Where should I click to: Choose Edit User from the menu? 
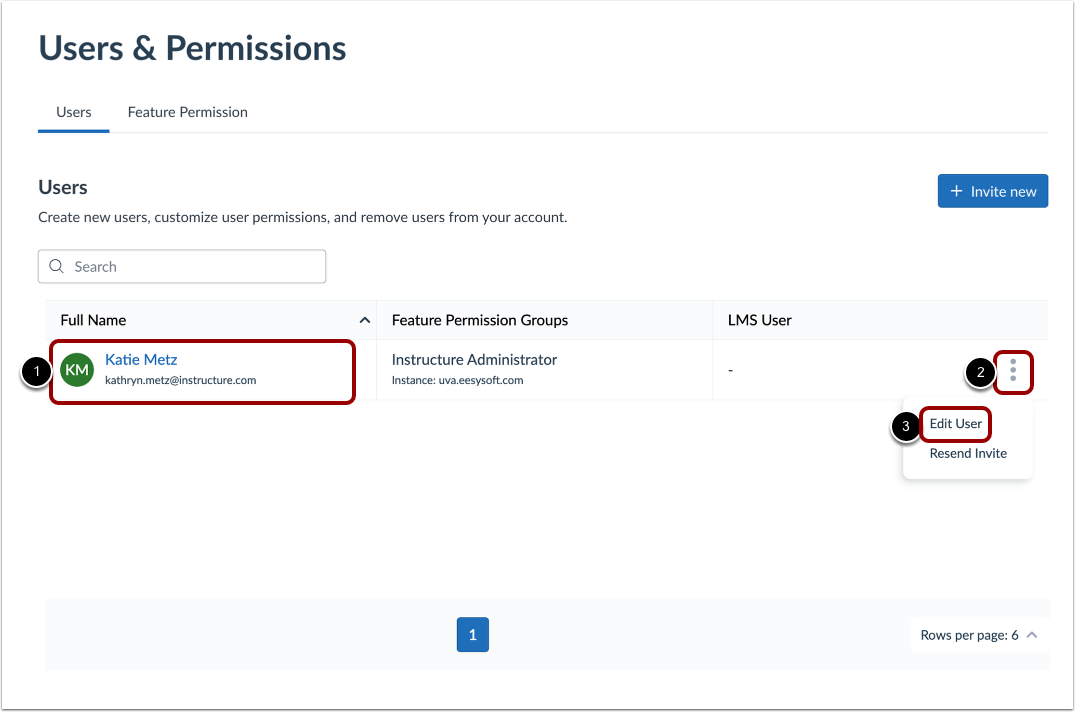955,424
